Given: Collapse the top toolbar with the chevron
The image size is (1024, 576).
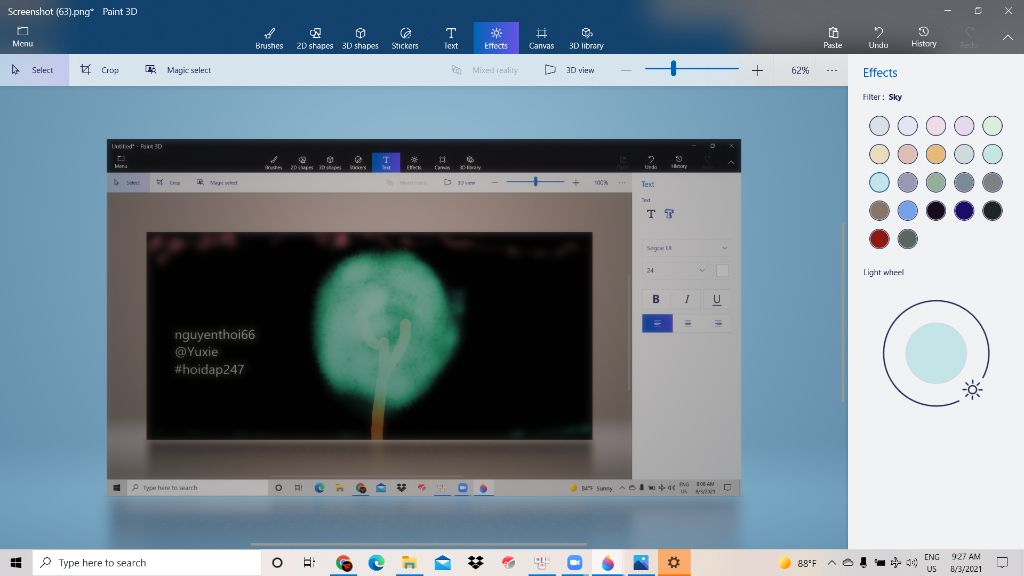Looking at the screenshot, I should (1008, 38).
